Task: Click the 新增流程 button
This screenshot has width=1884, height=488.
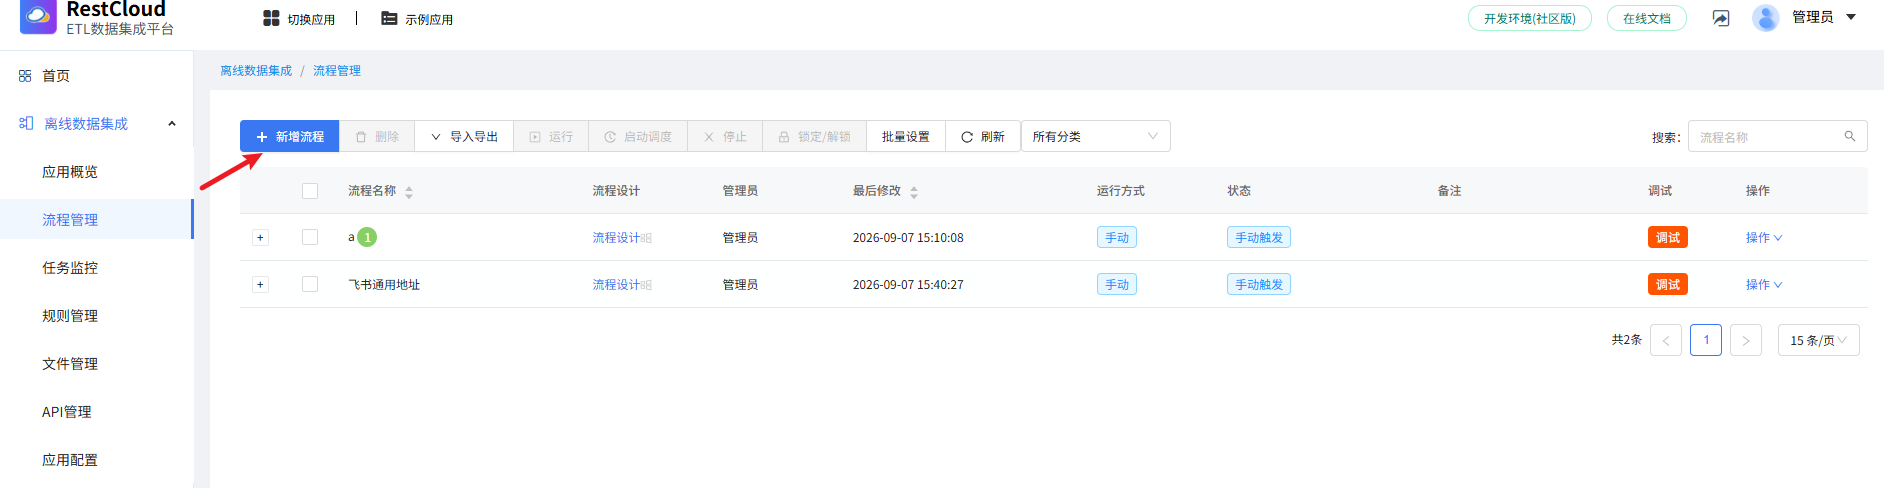Action: tap(290, 136)
